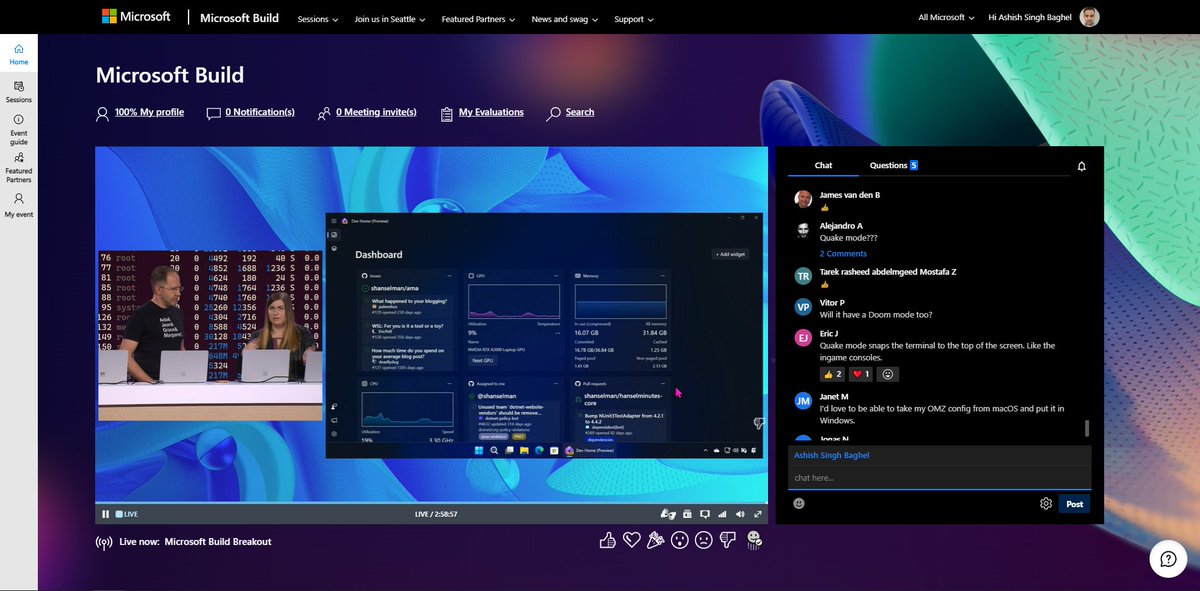Viewport: 1200px width, 591px height.
Task: Open sign language interpretation in the video player
Action: click(668, 514)
